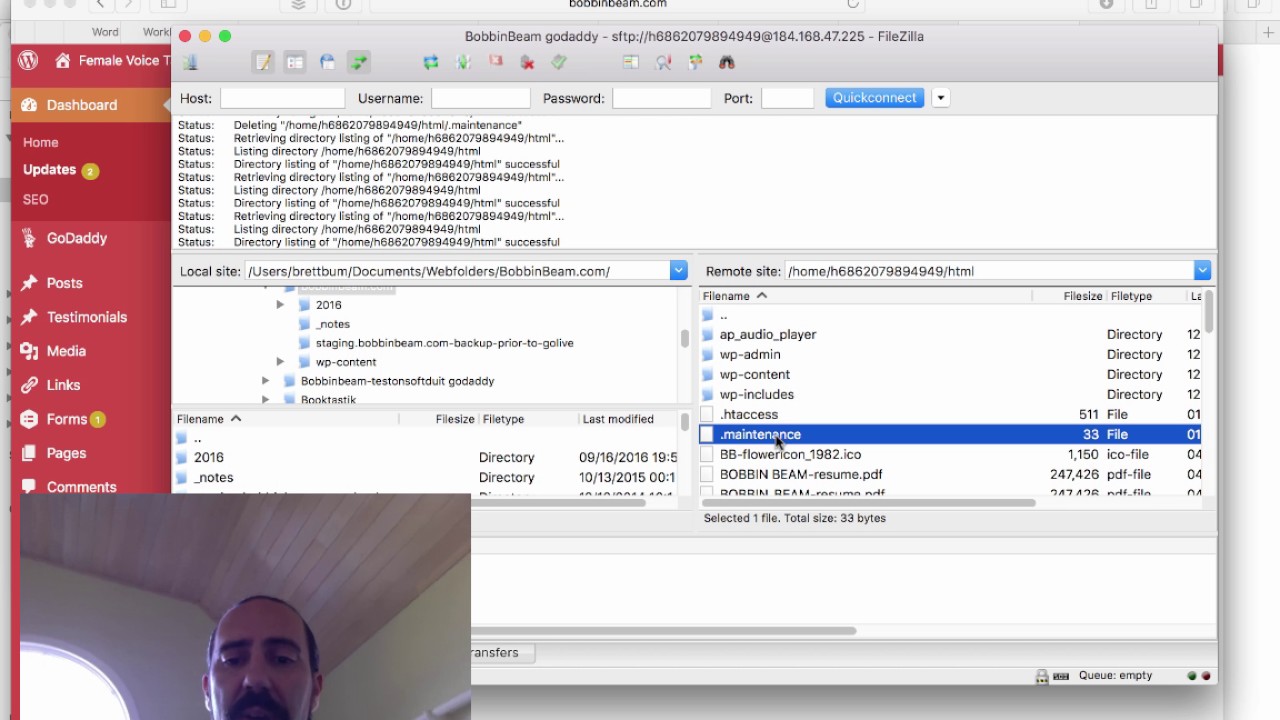The image size is (1280, 720).
Task: Open Dashboard in WordPress sidebar
Action: click(x=82, y=105)
